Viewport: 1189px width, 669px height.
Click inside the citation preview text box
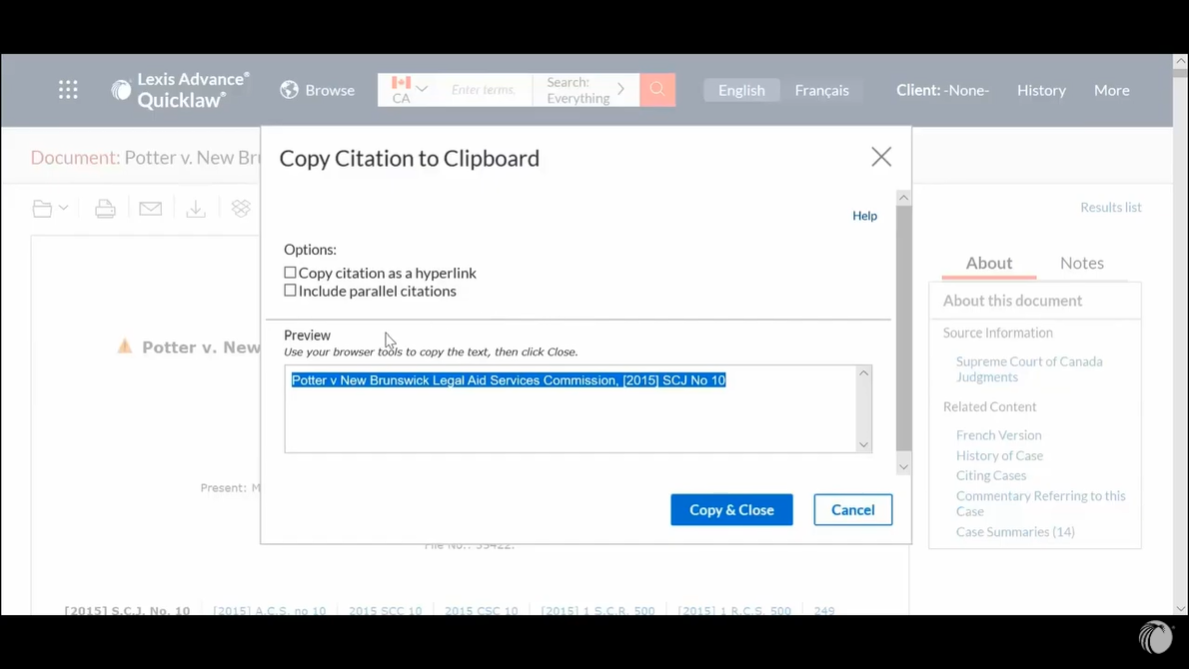click(x=570, y=409)
